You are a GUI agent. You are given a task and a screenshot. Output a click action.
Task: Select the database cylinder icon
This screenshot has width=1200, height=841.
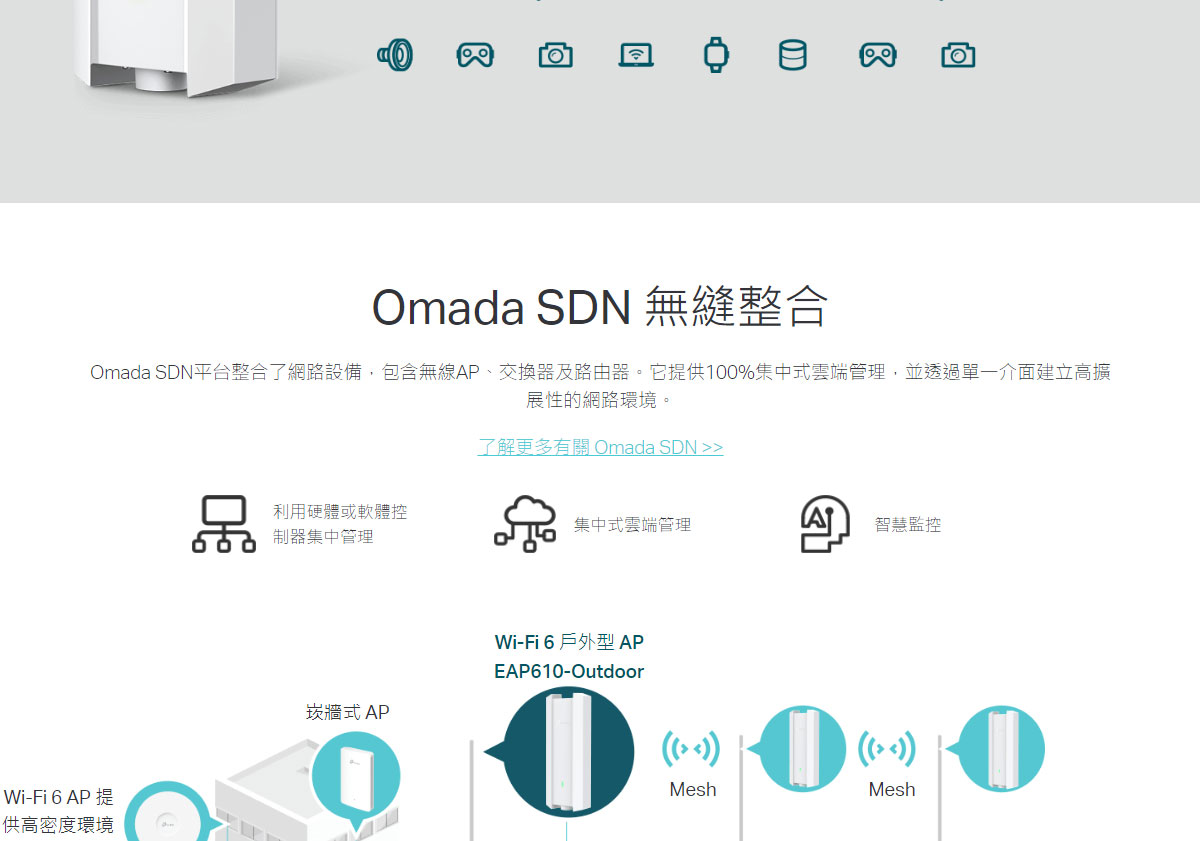pyautogui.click(x=792, y=54)
